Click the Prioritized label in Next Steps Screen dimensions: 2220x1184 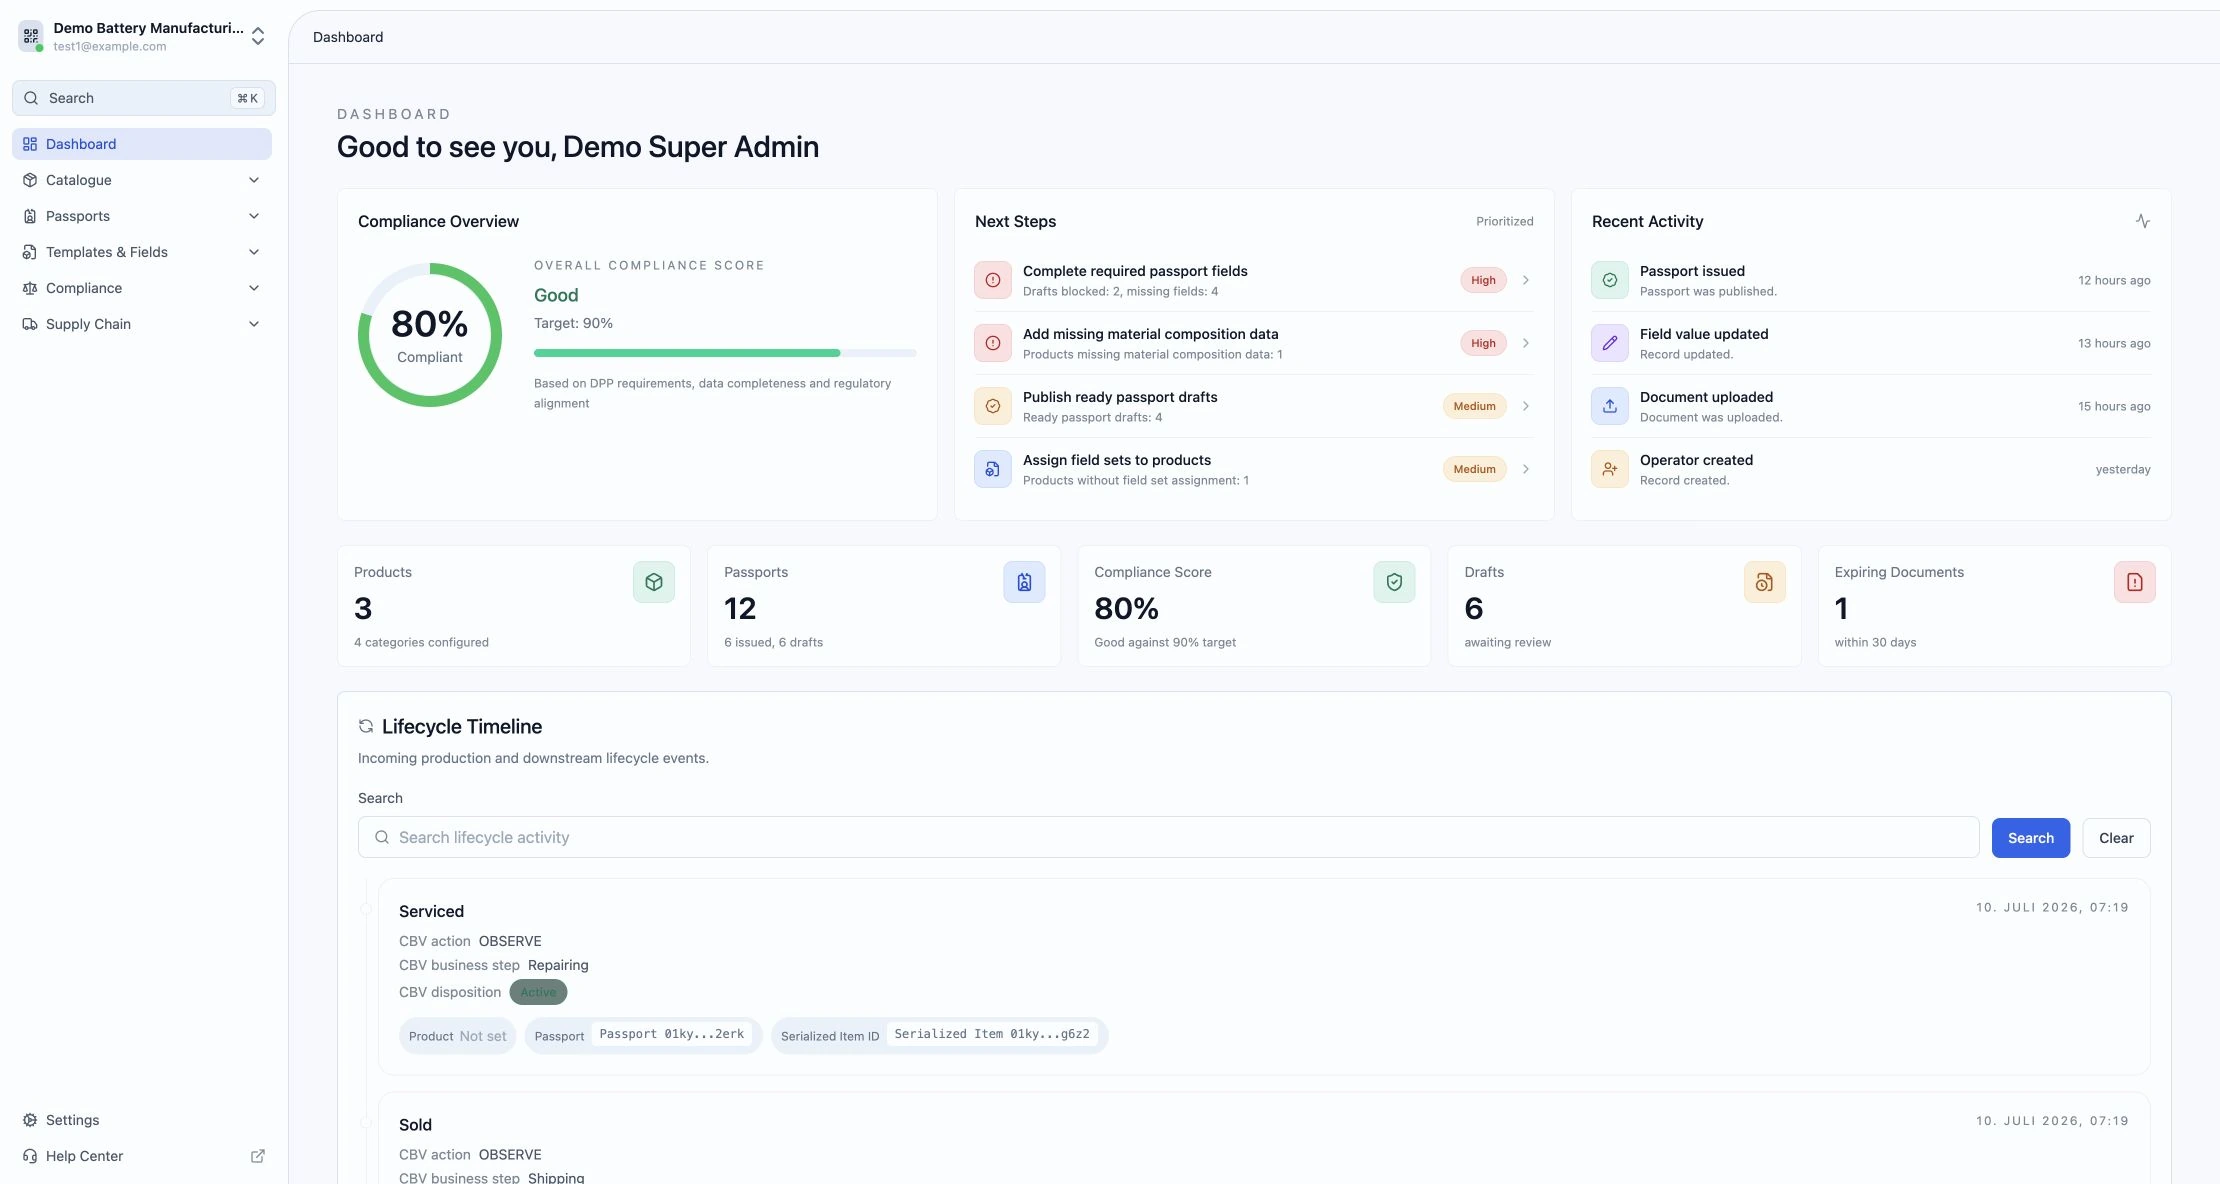[x=1504, y=221]
